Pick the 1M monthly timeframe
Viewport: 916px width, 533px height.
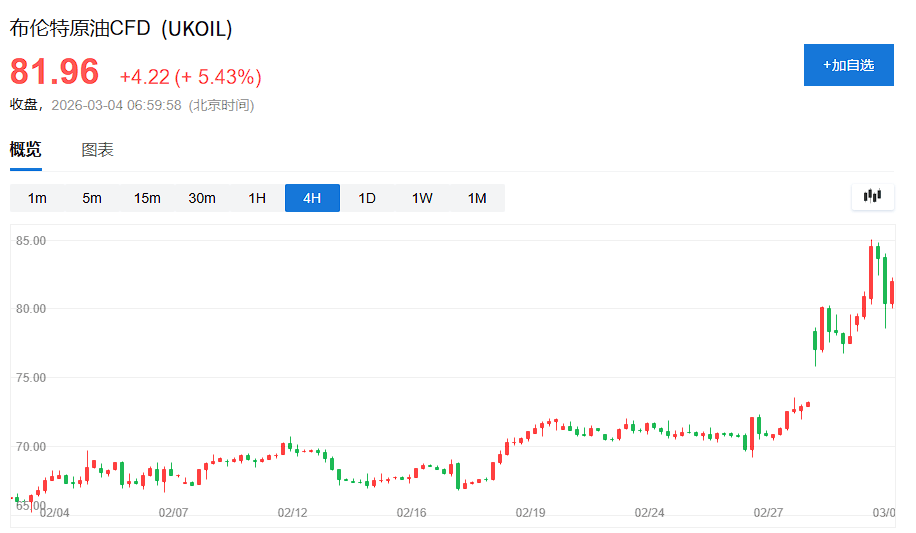477,198
